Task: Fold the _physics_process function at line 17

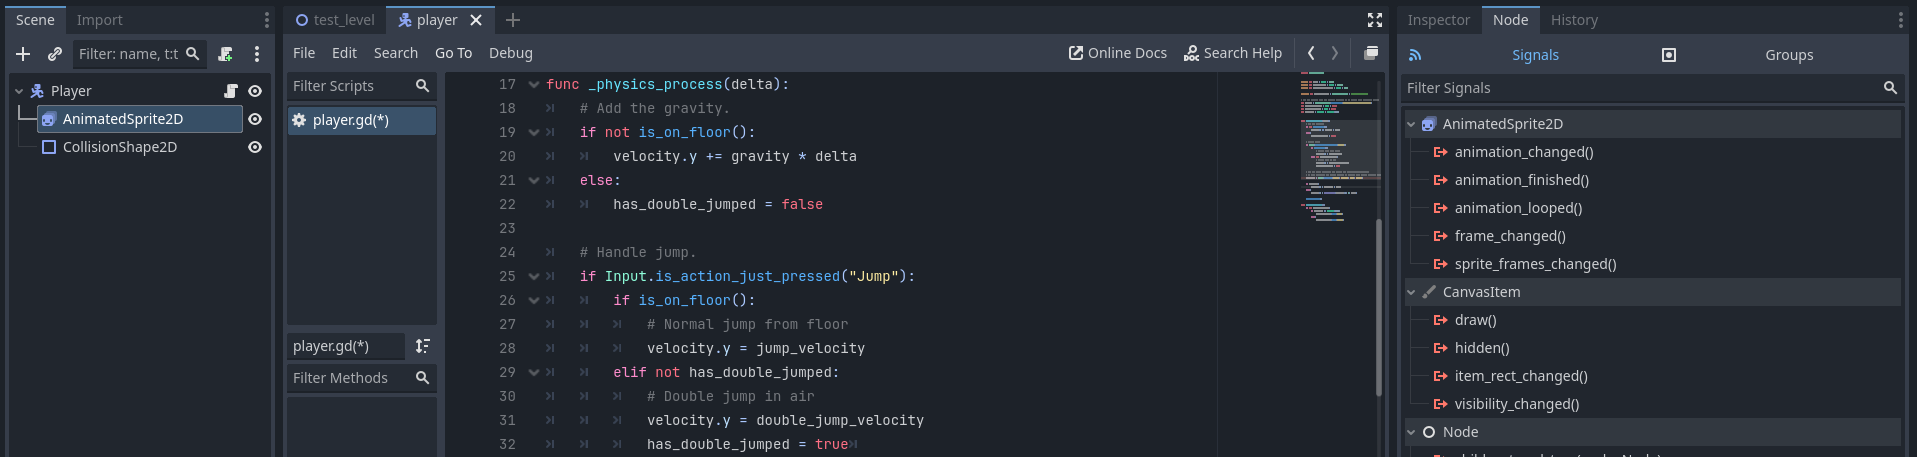Action: (534, 85)
